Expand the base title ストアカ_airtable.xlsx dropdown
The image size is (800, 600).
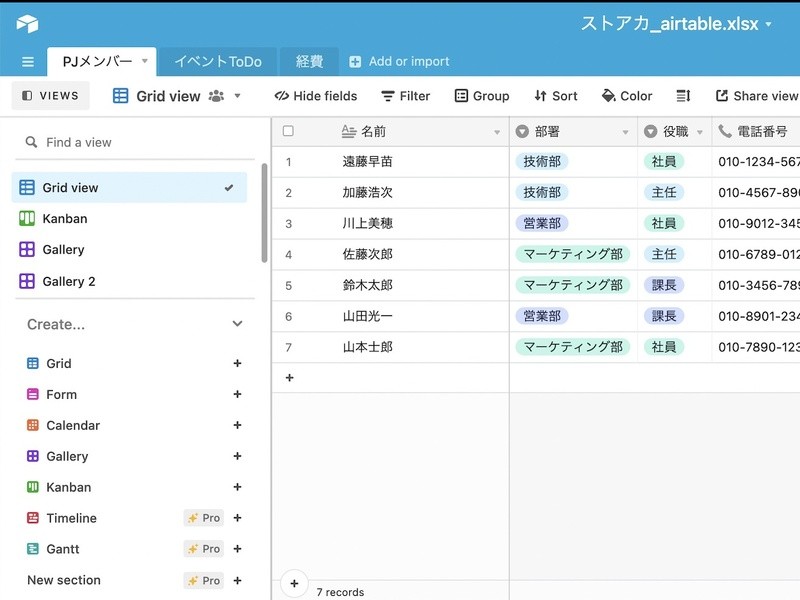(768, 24)
